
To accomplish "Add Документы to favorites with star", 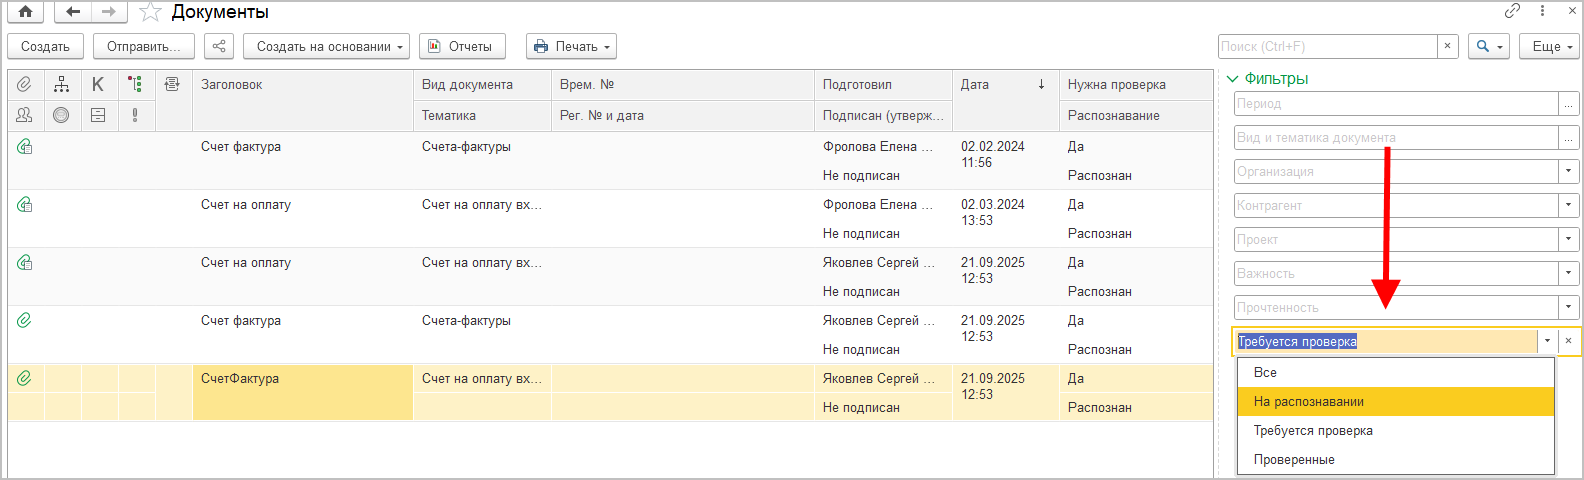I will [x=150, y=12].
